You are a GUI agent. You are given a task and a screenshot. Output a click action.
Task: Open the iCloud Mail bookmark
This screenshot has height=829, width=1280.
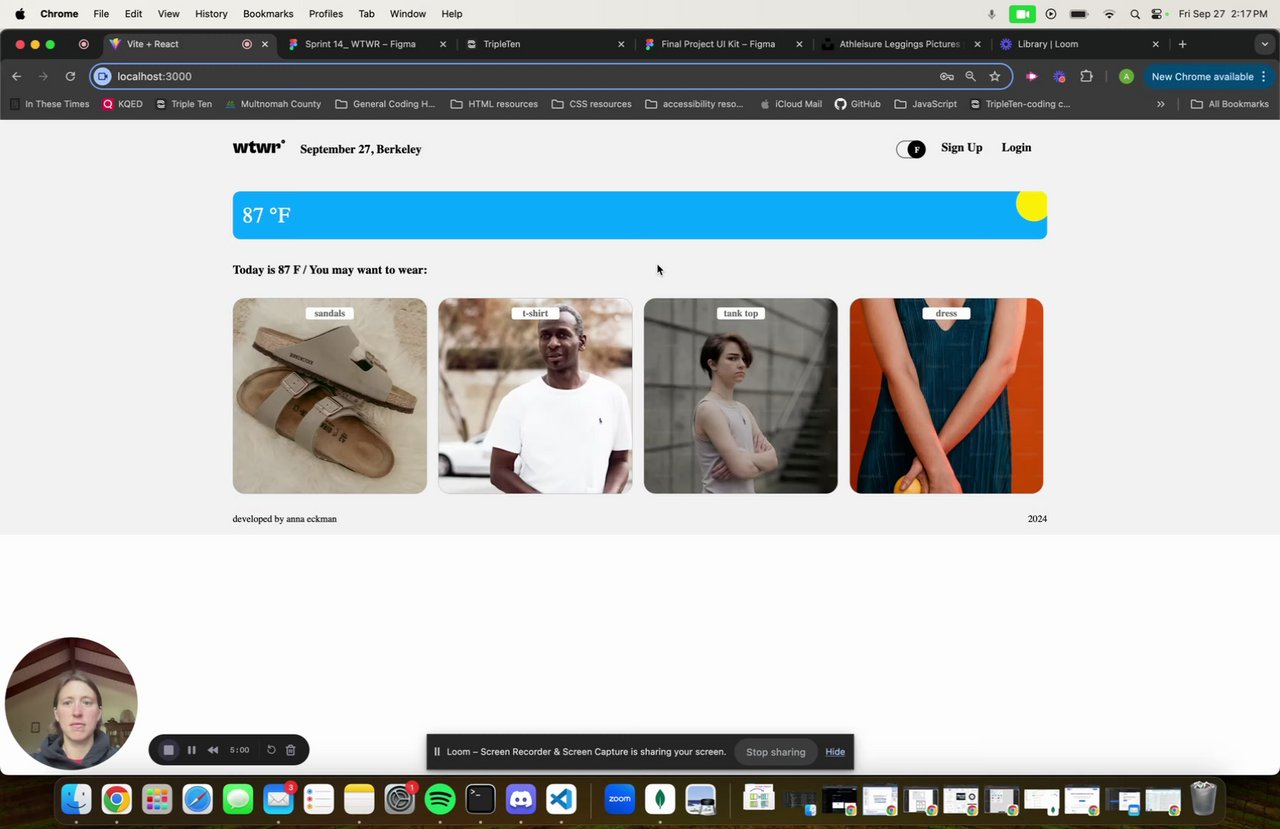[790, 104]
